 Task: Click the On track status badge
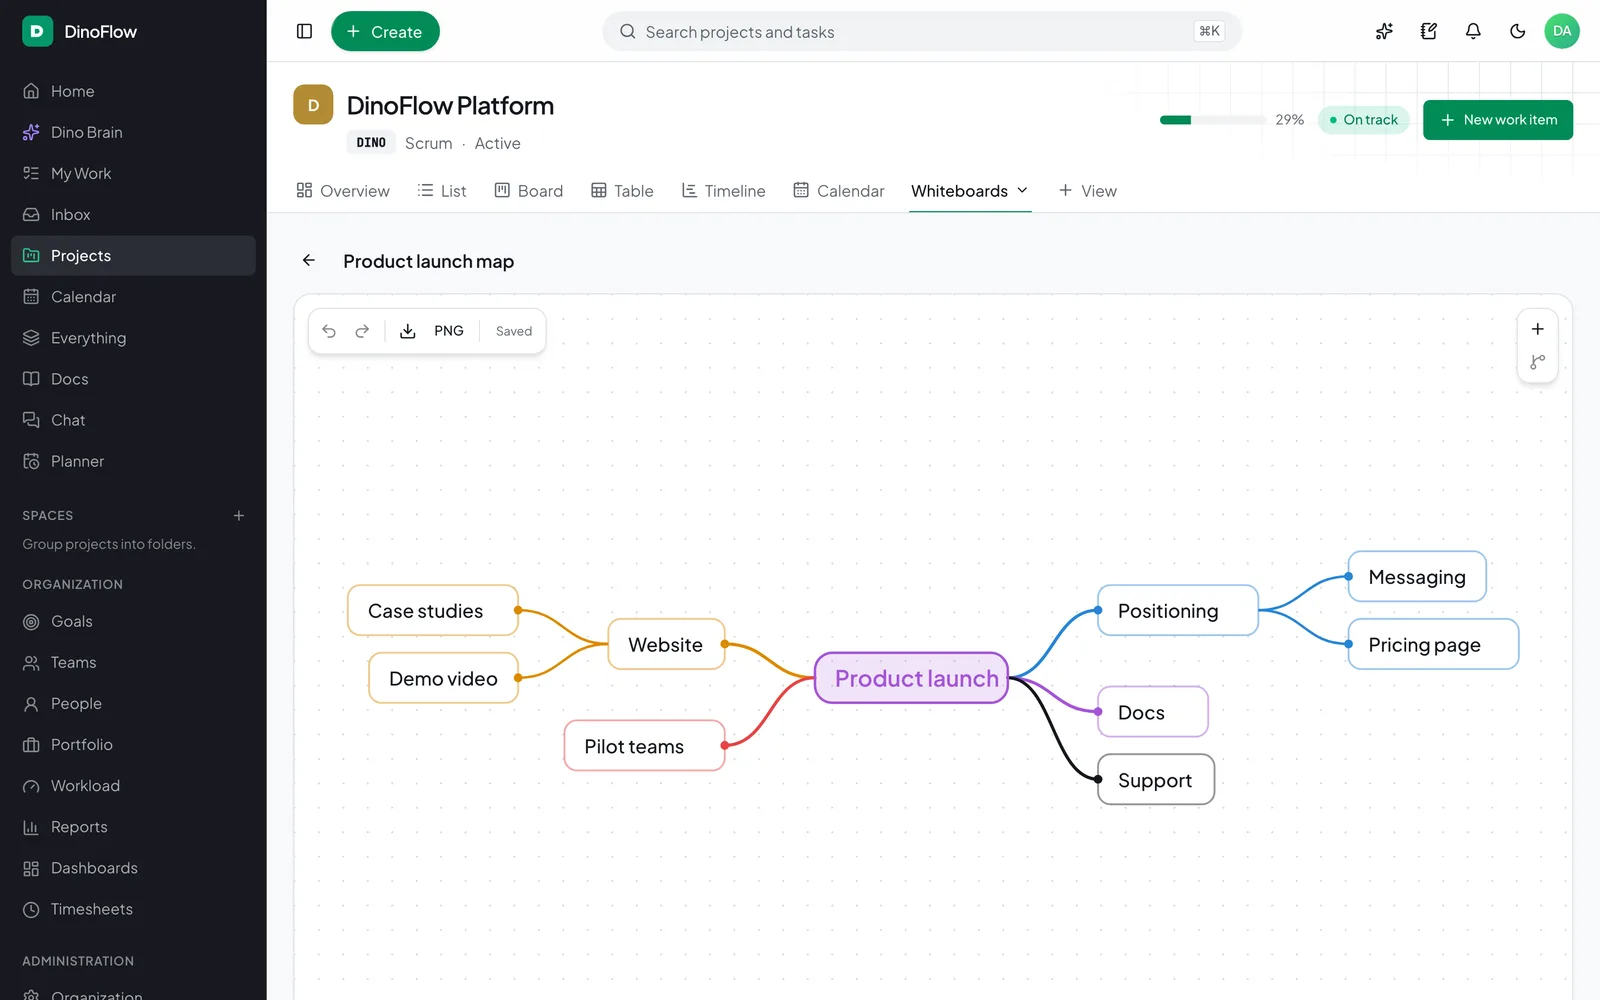click(1364, 120)
